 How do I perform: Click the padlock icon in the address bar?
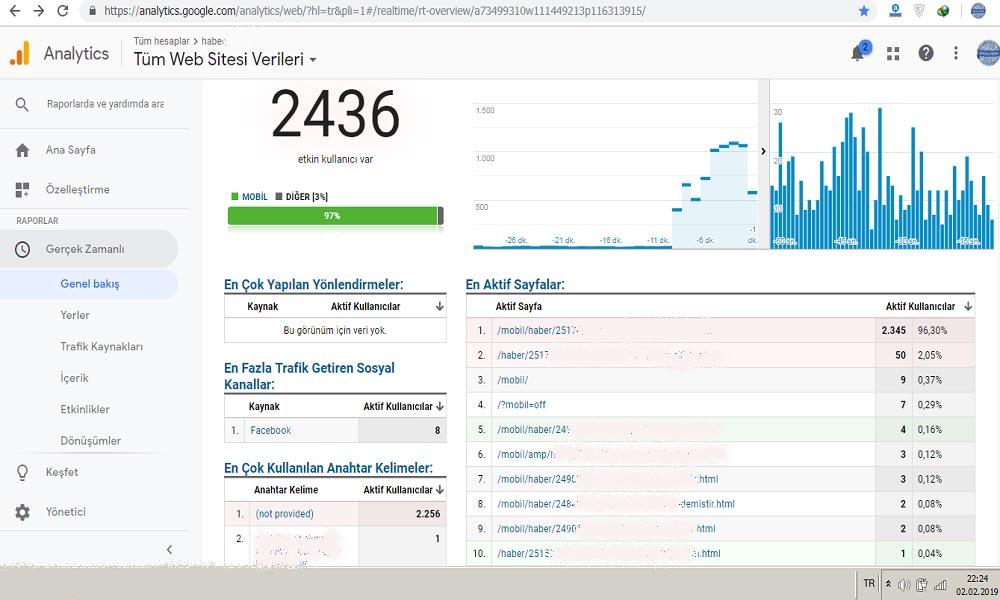[92, 11]
